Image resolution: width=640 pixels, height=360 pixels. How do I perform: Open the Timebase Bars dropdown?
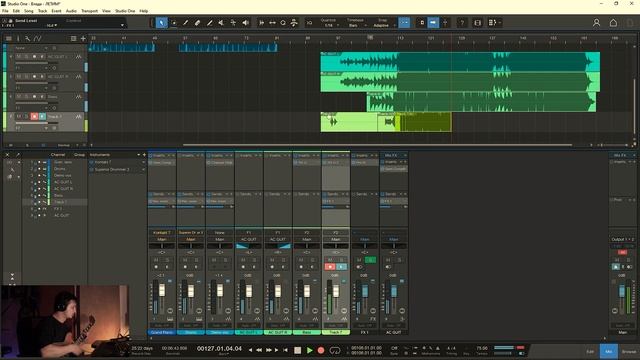click(x=355, y=25)
